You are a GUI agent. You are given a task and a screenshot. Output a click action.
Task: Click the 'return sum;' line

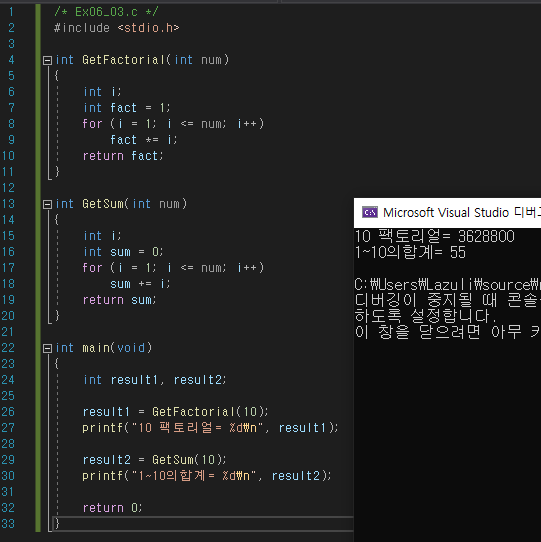(x=119, y=300)
